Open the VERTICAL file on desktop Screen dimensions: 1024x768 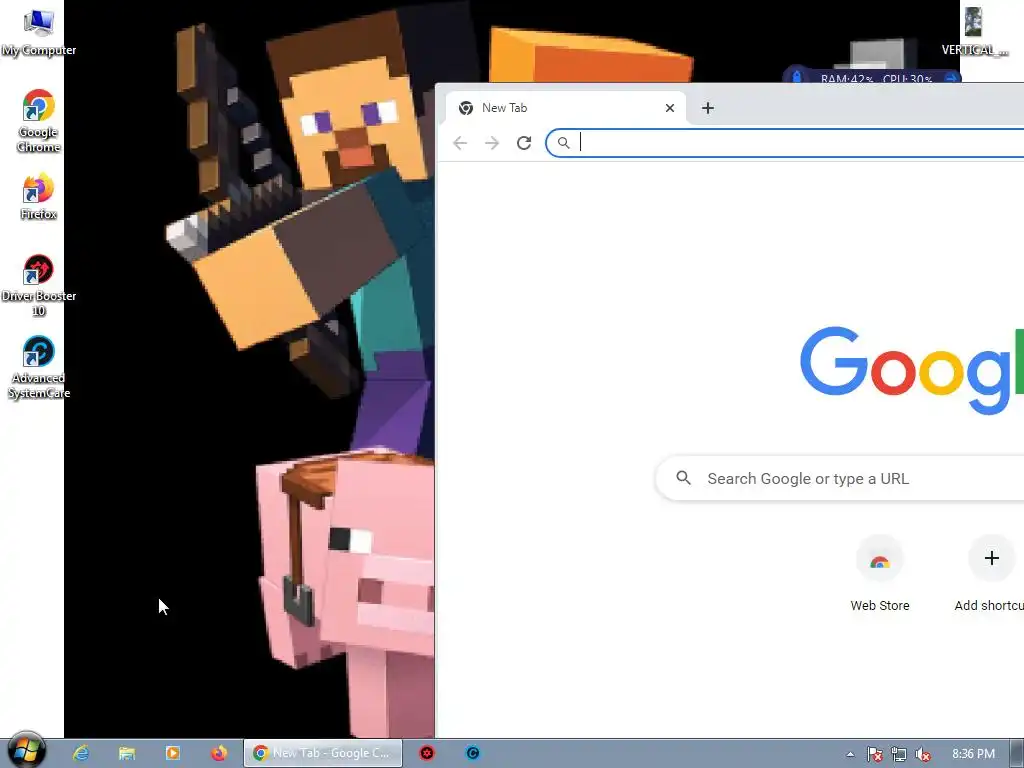974,31
